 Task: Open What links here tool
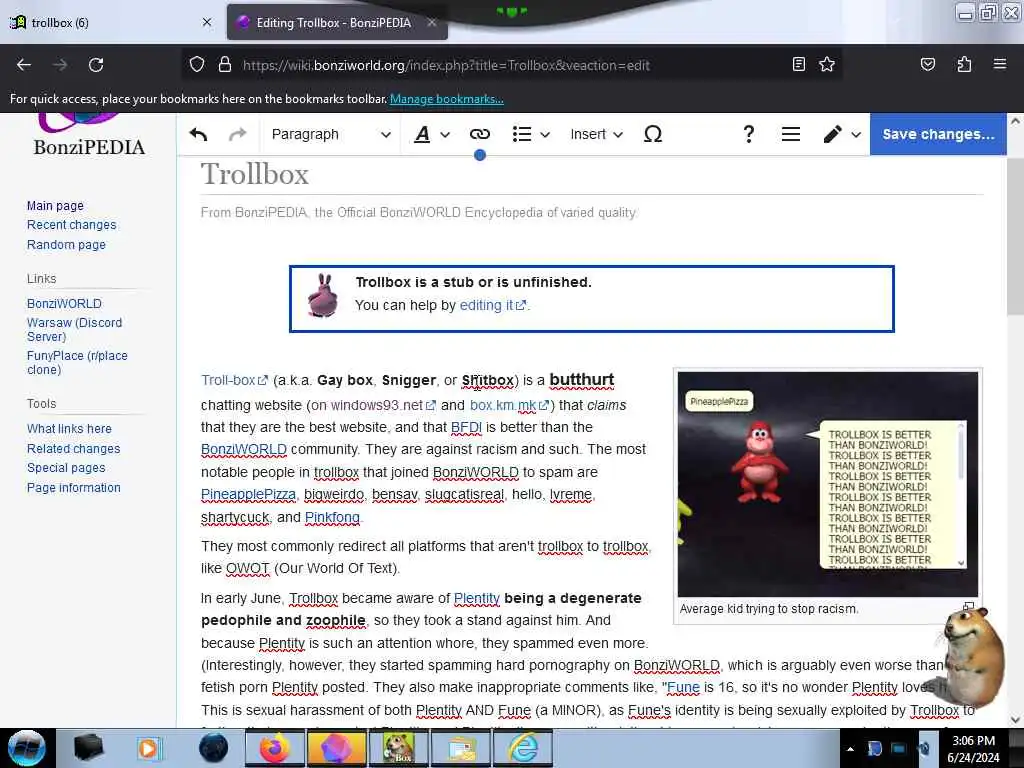(69, 429)
